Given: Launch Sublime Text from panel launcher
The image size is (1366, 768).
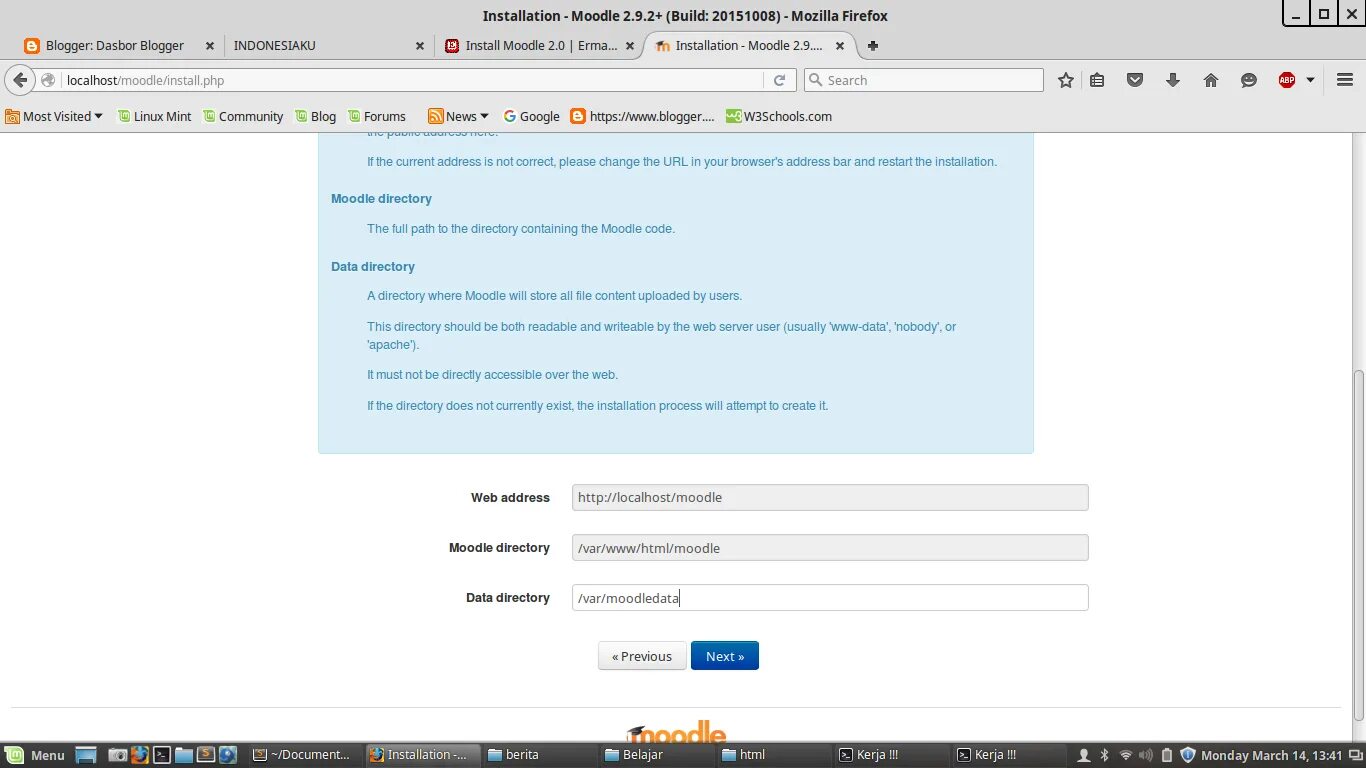Looking at the screenshot, I should [206, 755].
